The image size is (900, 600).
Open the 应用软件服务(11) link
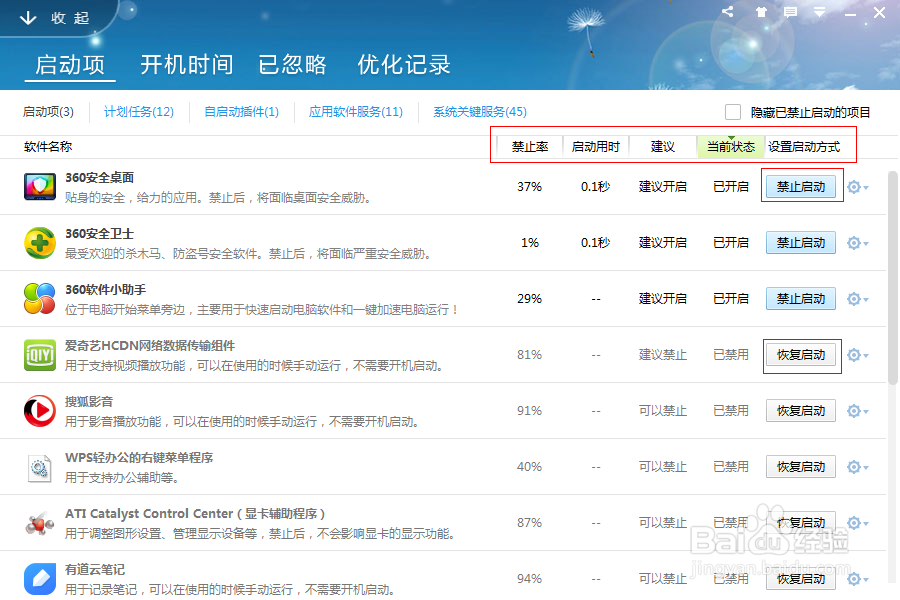click(x=356, y=111)
